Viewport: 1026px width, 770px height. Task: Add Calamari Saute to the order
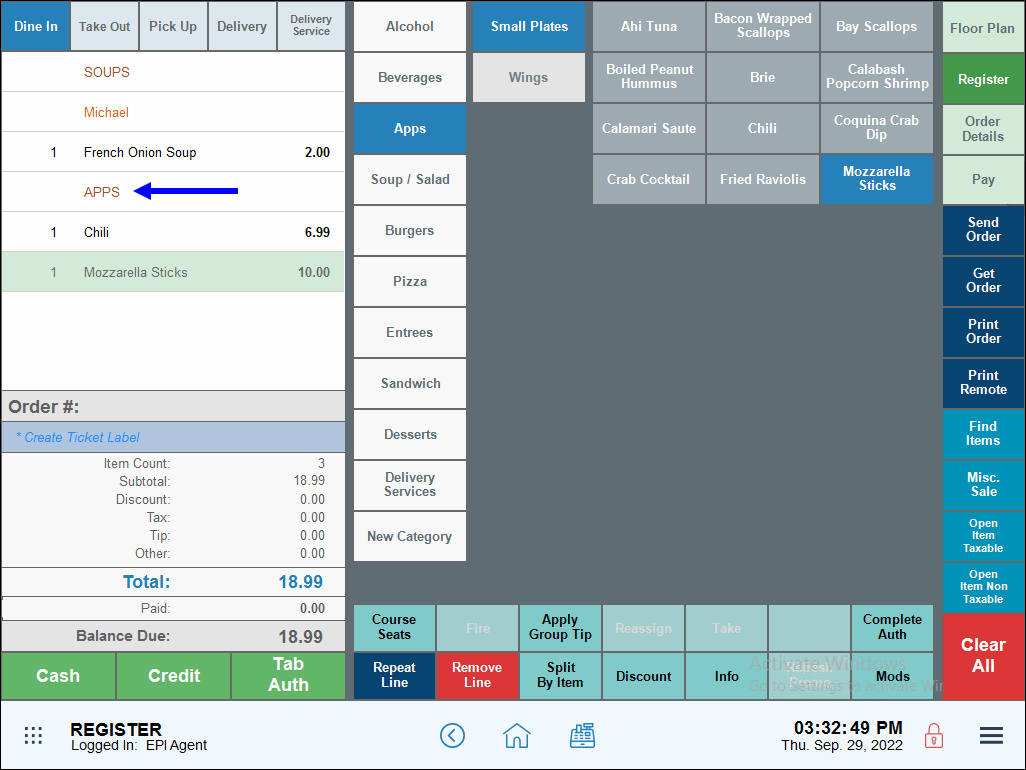(648, 128)
